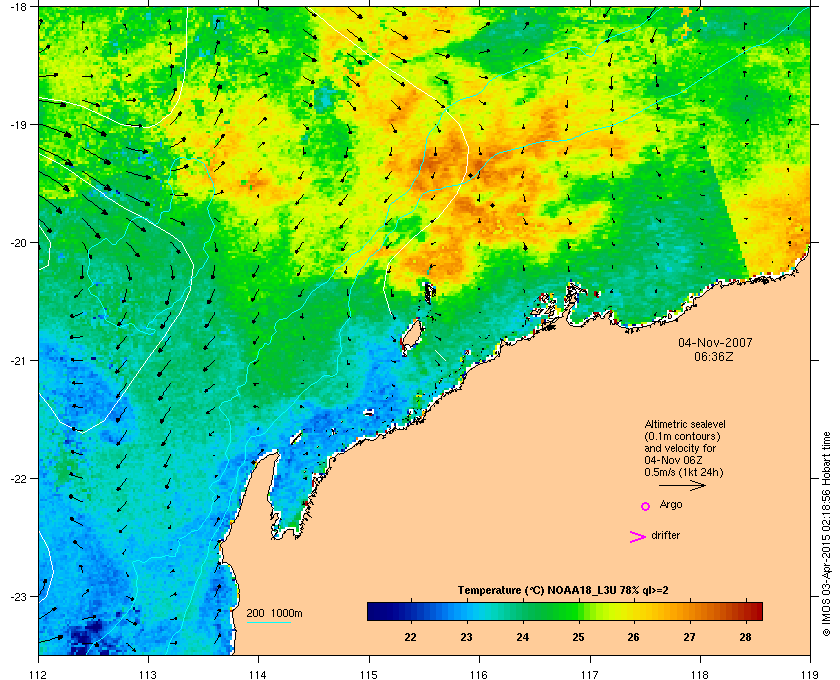Image resolution: width=840 pixels, height=680 pixels.
Task: Click the dark red 28°C end of colorbar
Action: pos(754,611)
